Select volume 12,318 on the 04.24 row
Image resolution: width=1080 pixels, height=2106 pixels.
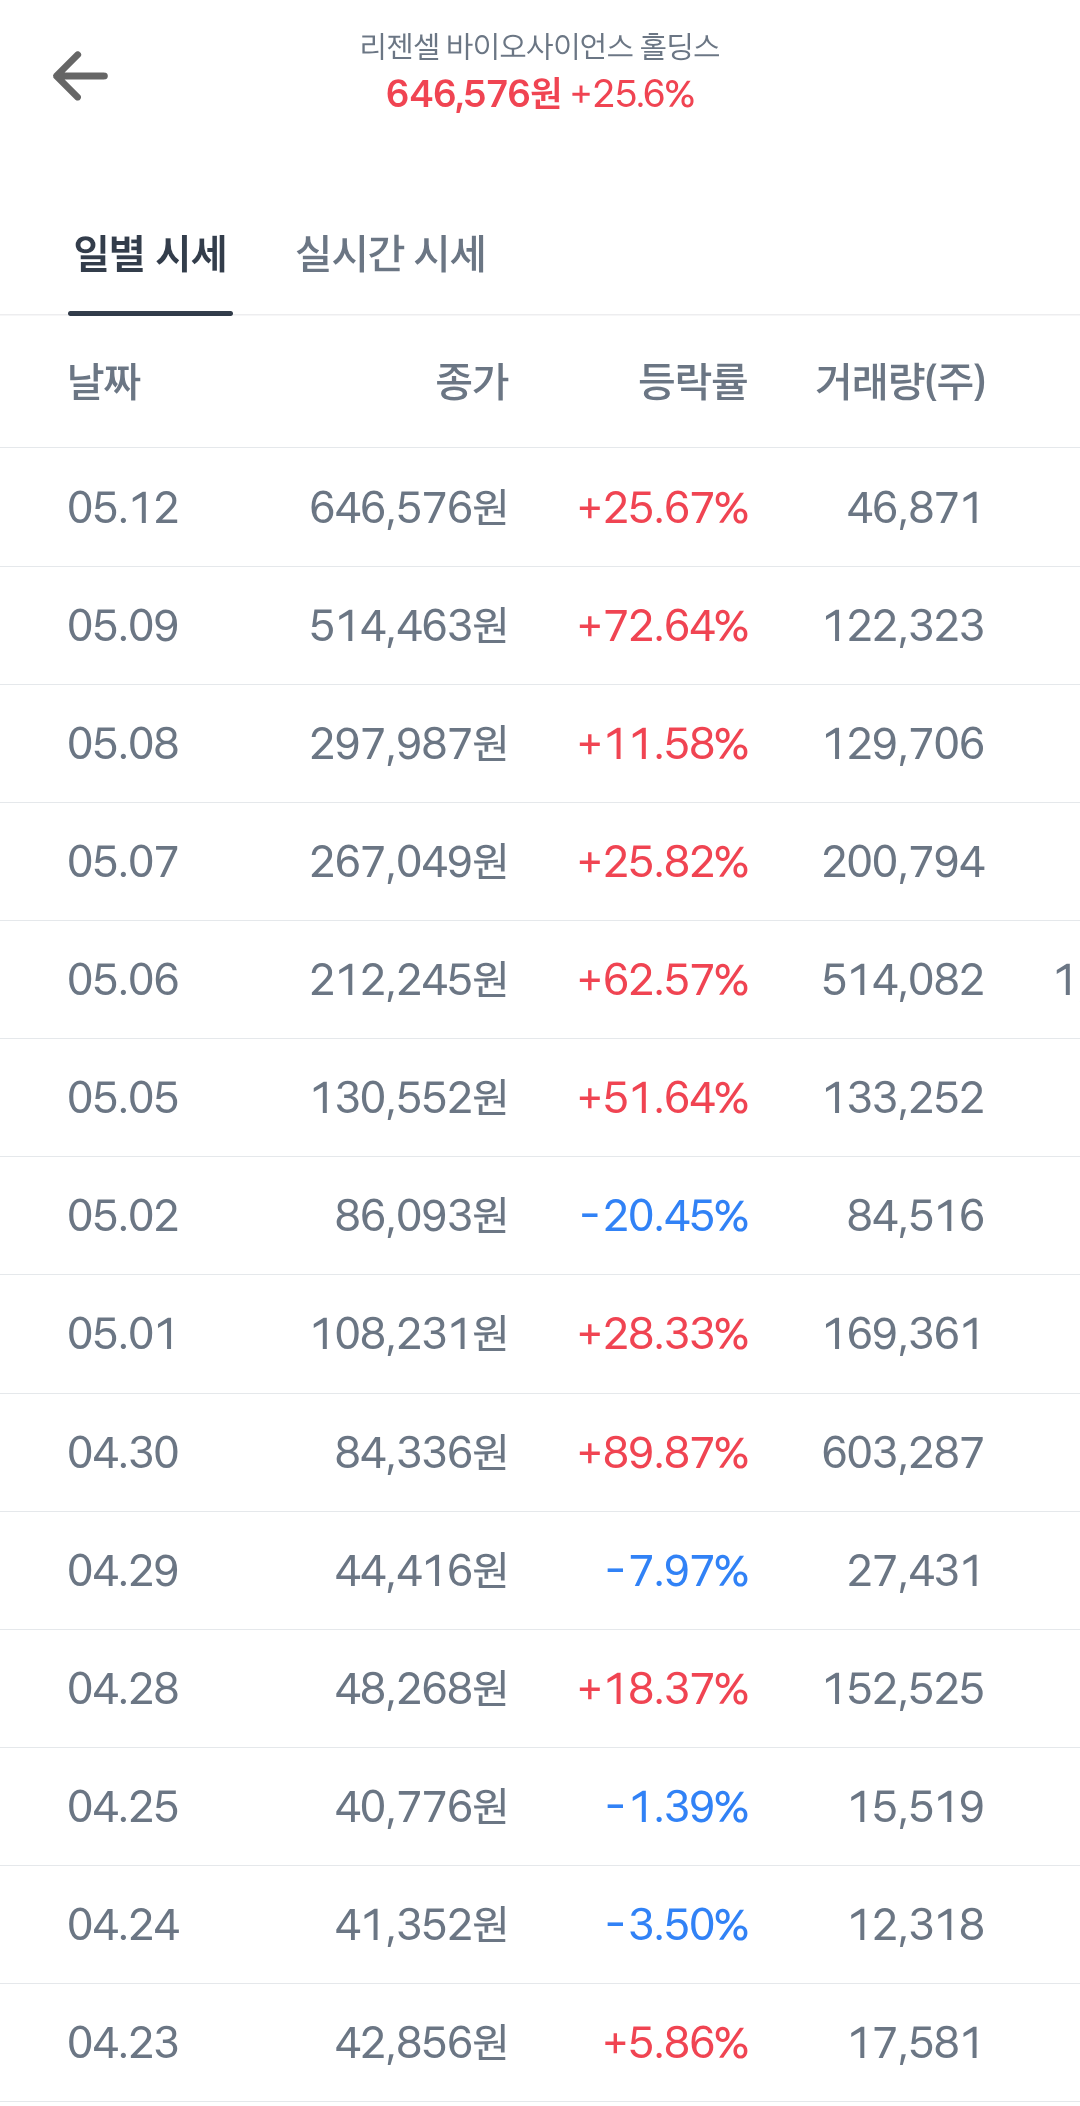click(916, 1925)
